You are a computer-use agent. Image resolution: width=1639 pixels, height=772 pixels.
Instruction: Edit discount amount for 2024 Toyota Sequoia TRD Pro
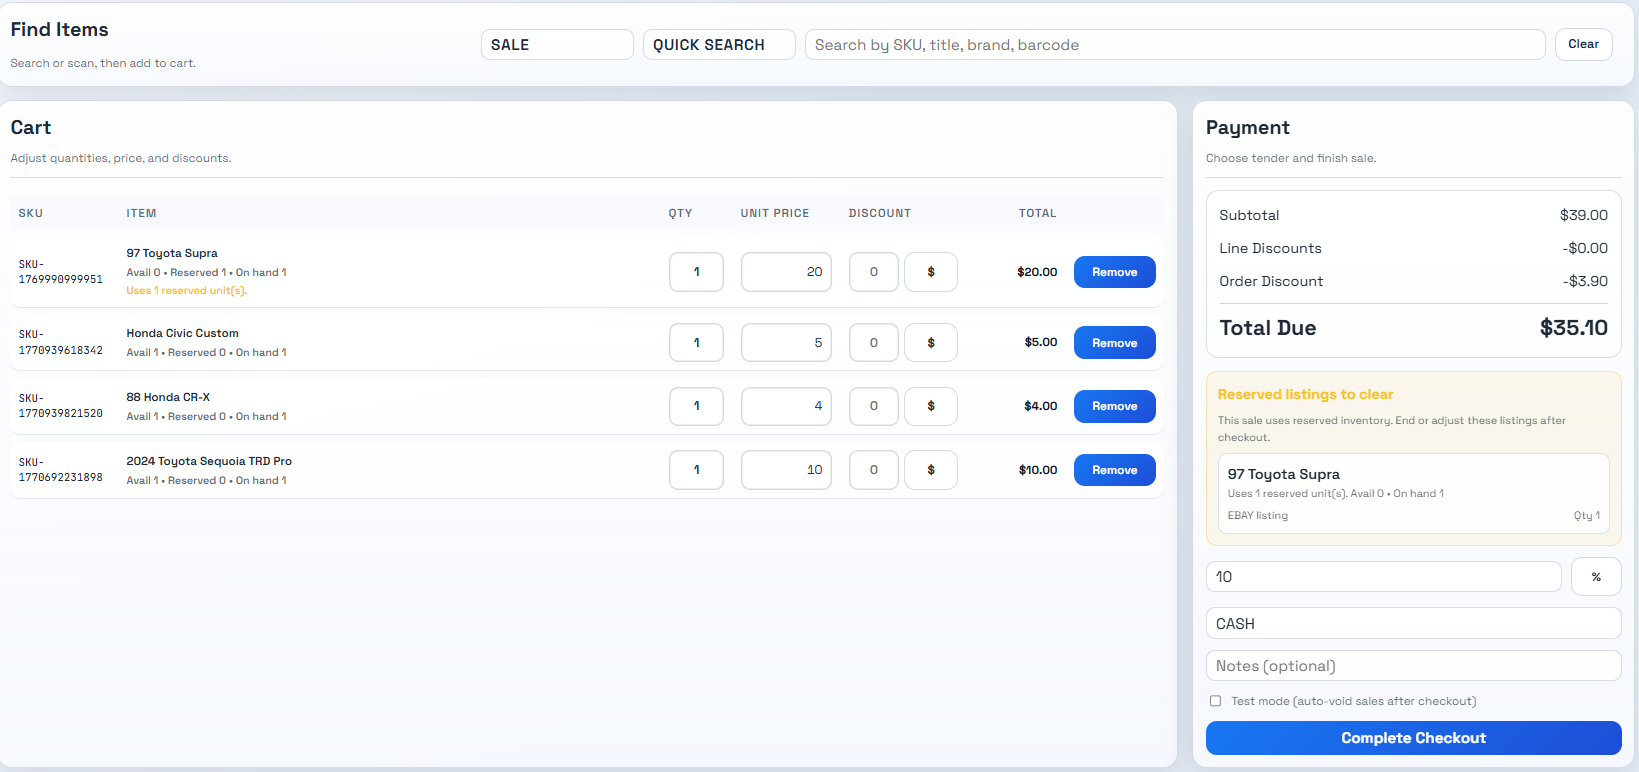coord(874,470)
